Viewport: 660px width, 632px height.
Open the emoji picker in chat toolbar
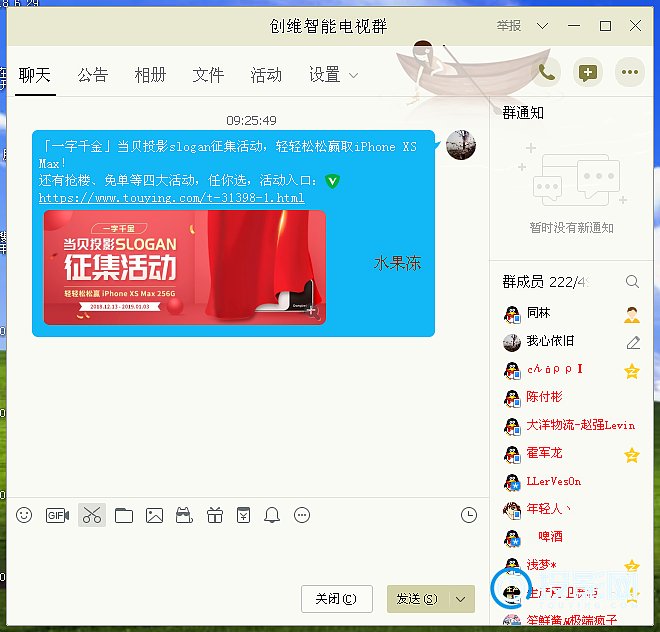click(x=24, y=515)
